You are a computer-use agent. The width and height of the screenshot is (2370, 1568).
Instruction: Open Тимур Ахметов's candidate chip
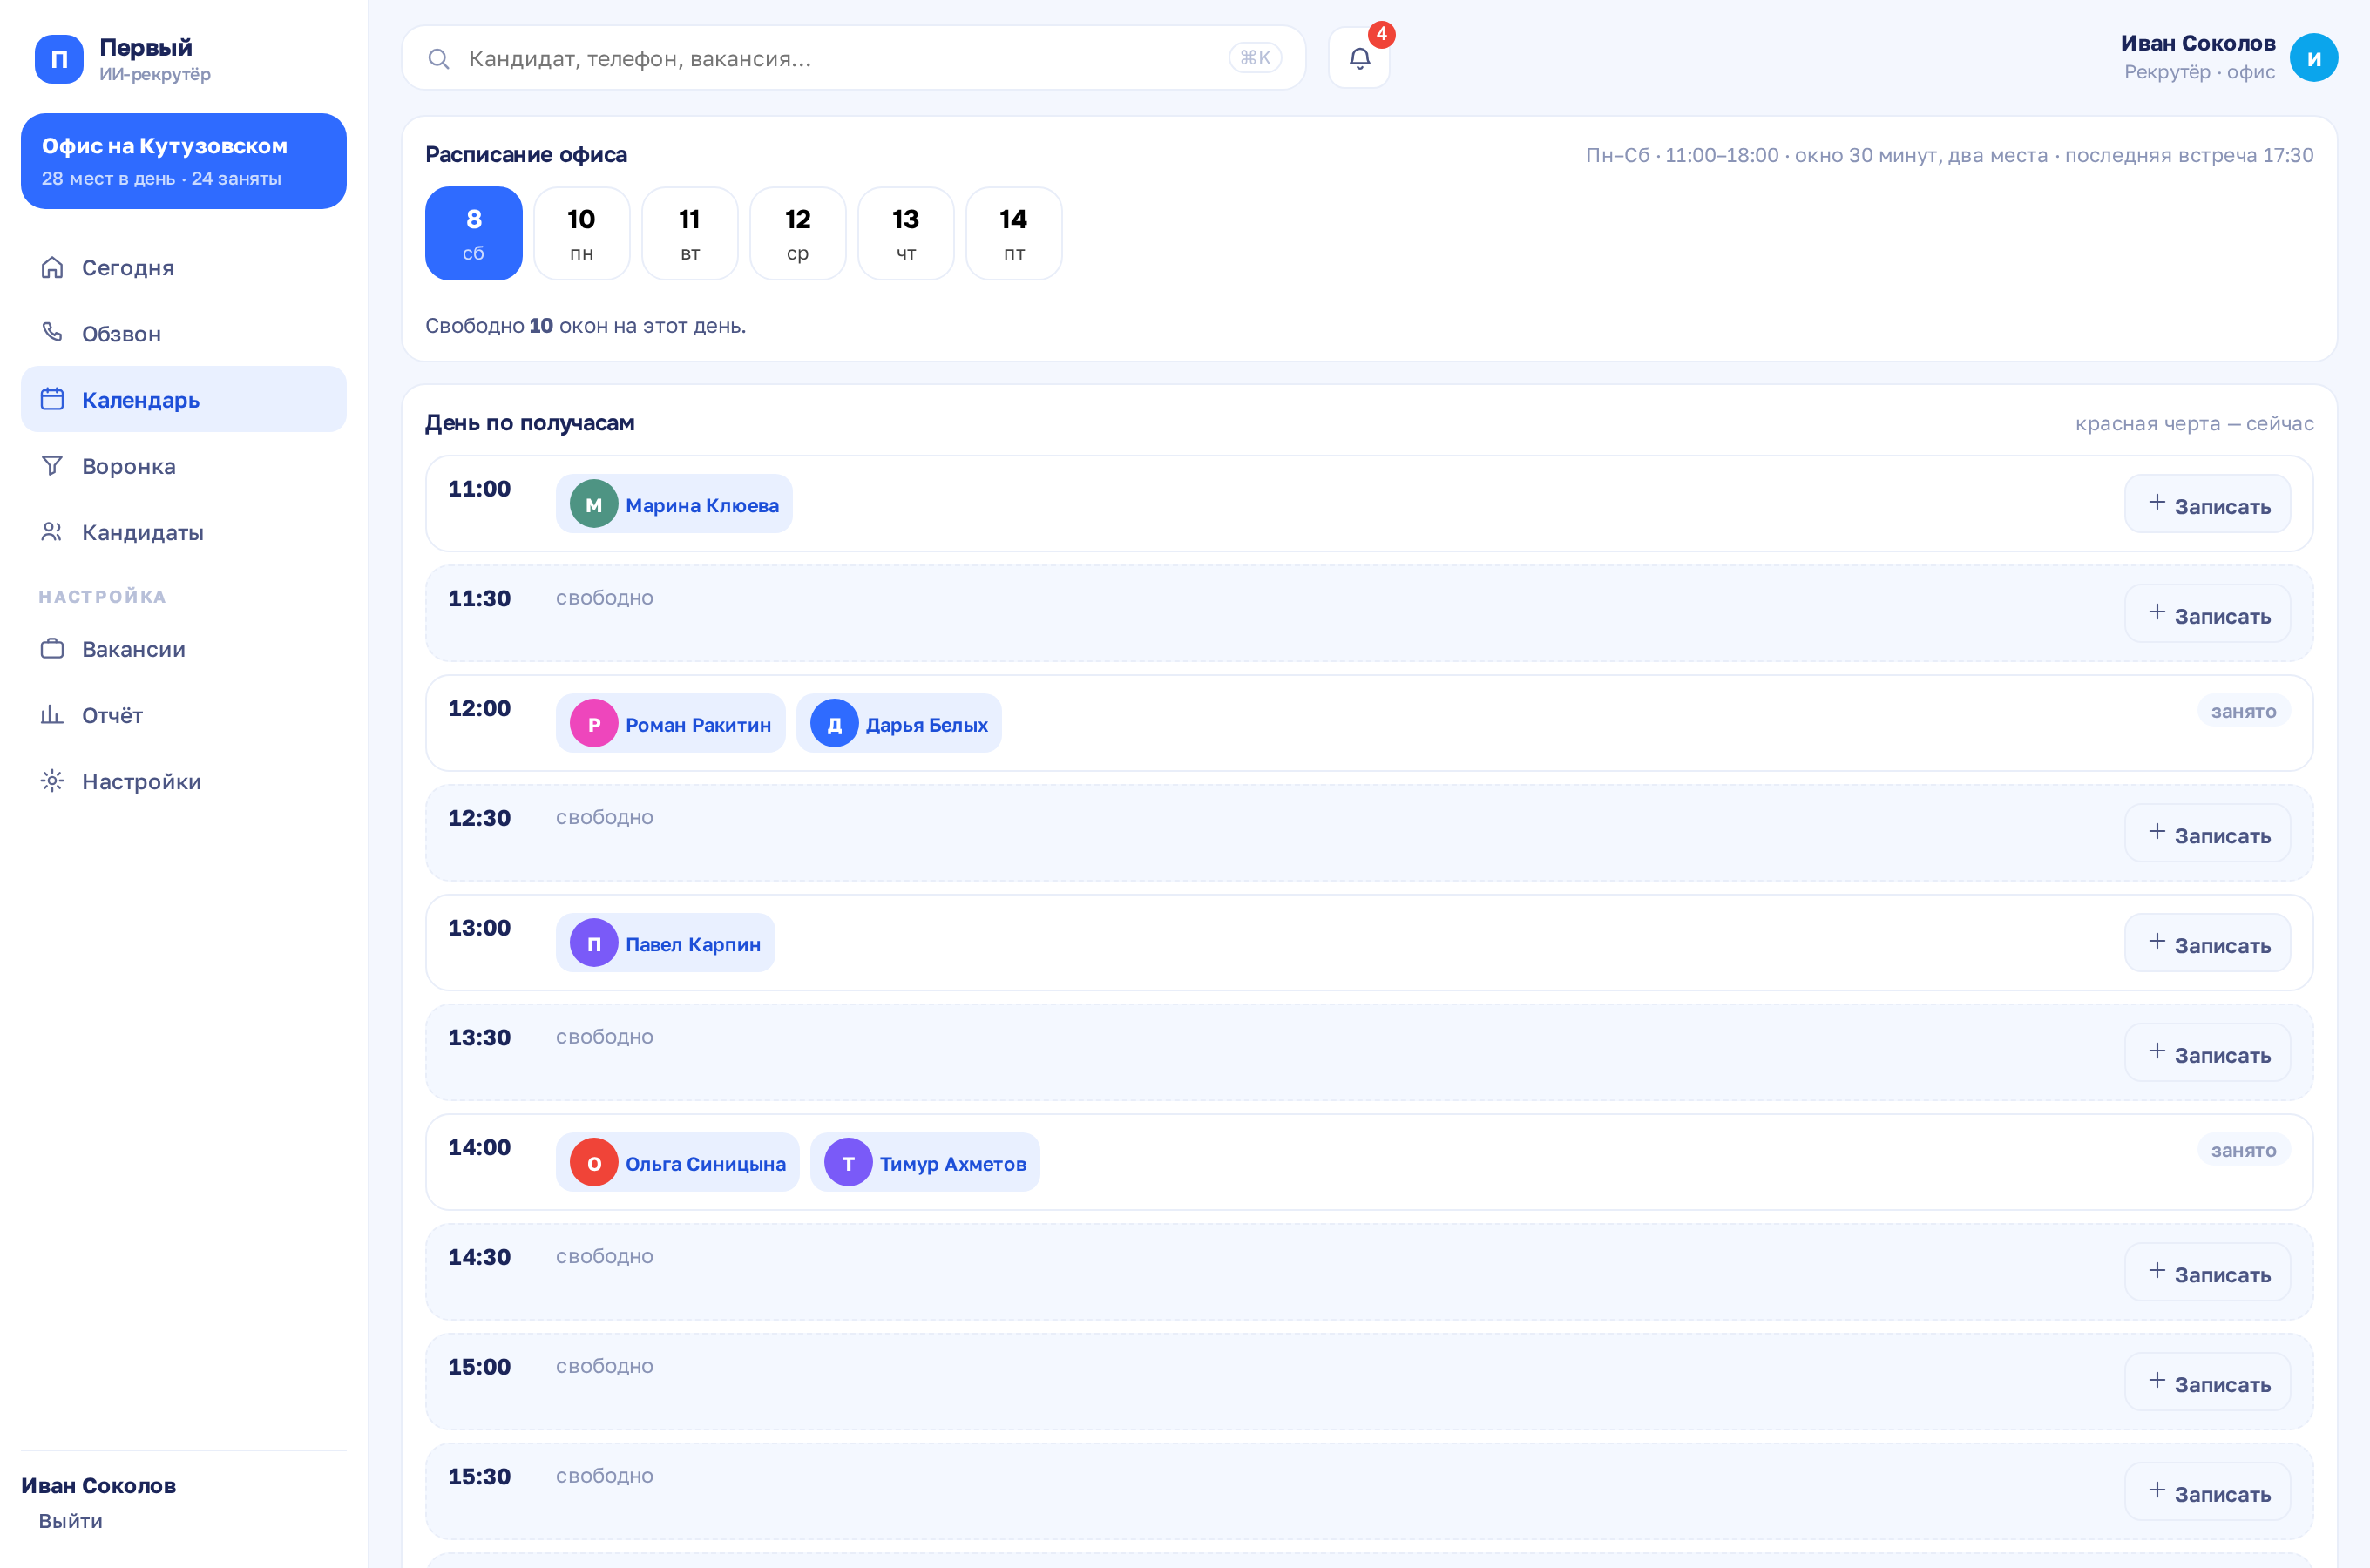tap(925, 1162)
